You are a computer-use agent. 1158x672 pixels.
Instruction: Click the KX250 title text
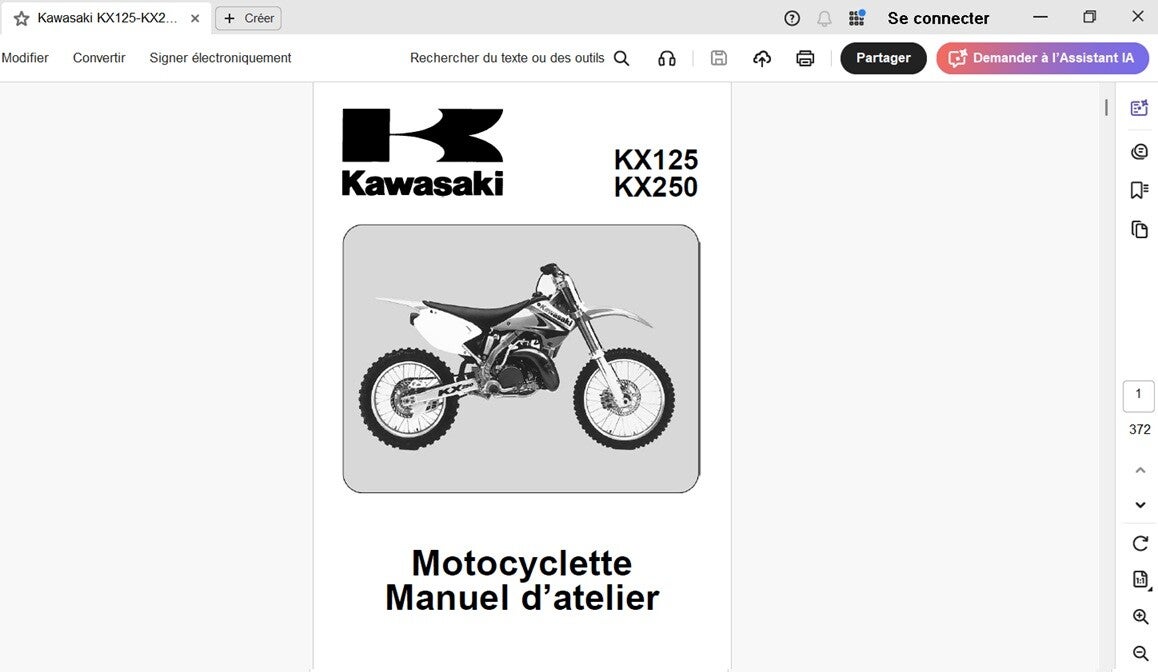(656, 187)
